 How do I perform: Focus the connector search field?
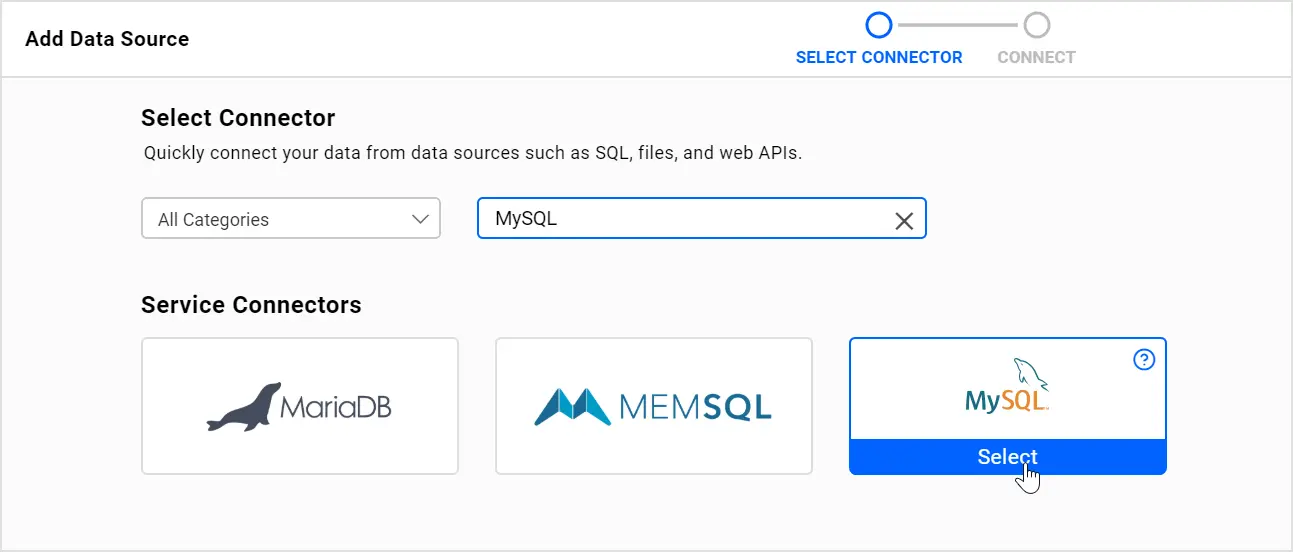tap(680, 219)
